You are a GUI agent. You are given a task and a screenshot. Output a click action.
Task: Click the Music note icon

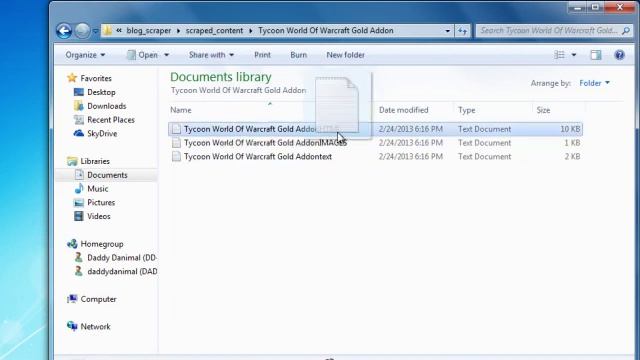pos(79,189)
